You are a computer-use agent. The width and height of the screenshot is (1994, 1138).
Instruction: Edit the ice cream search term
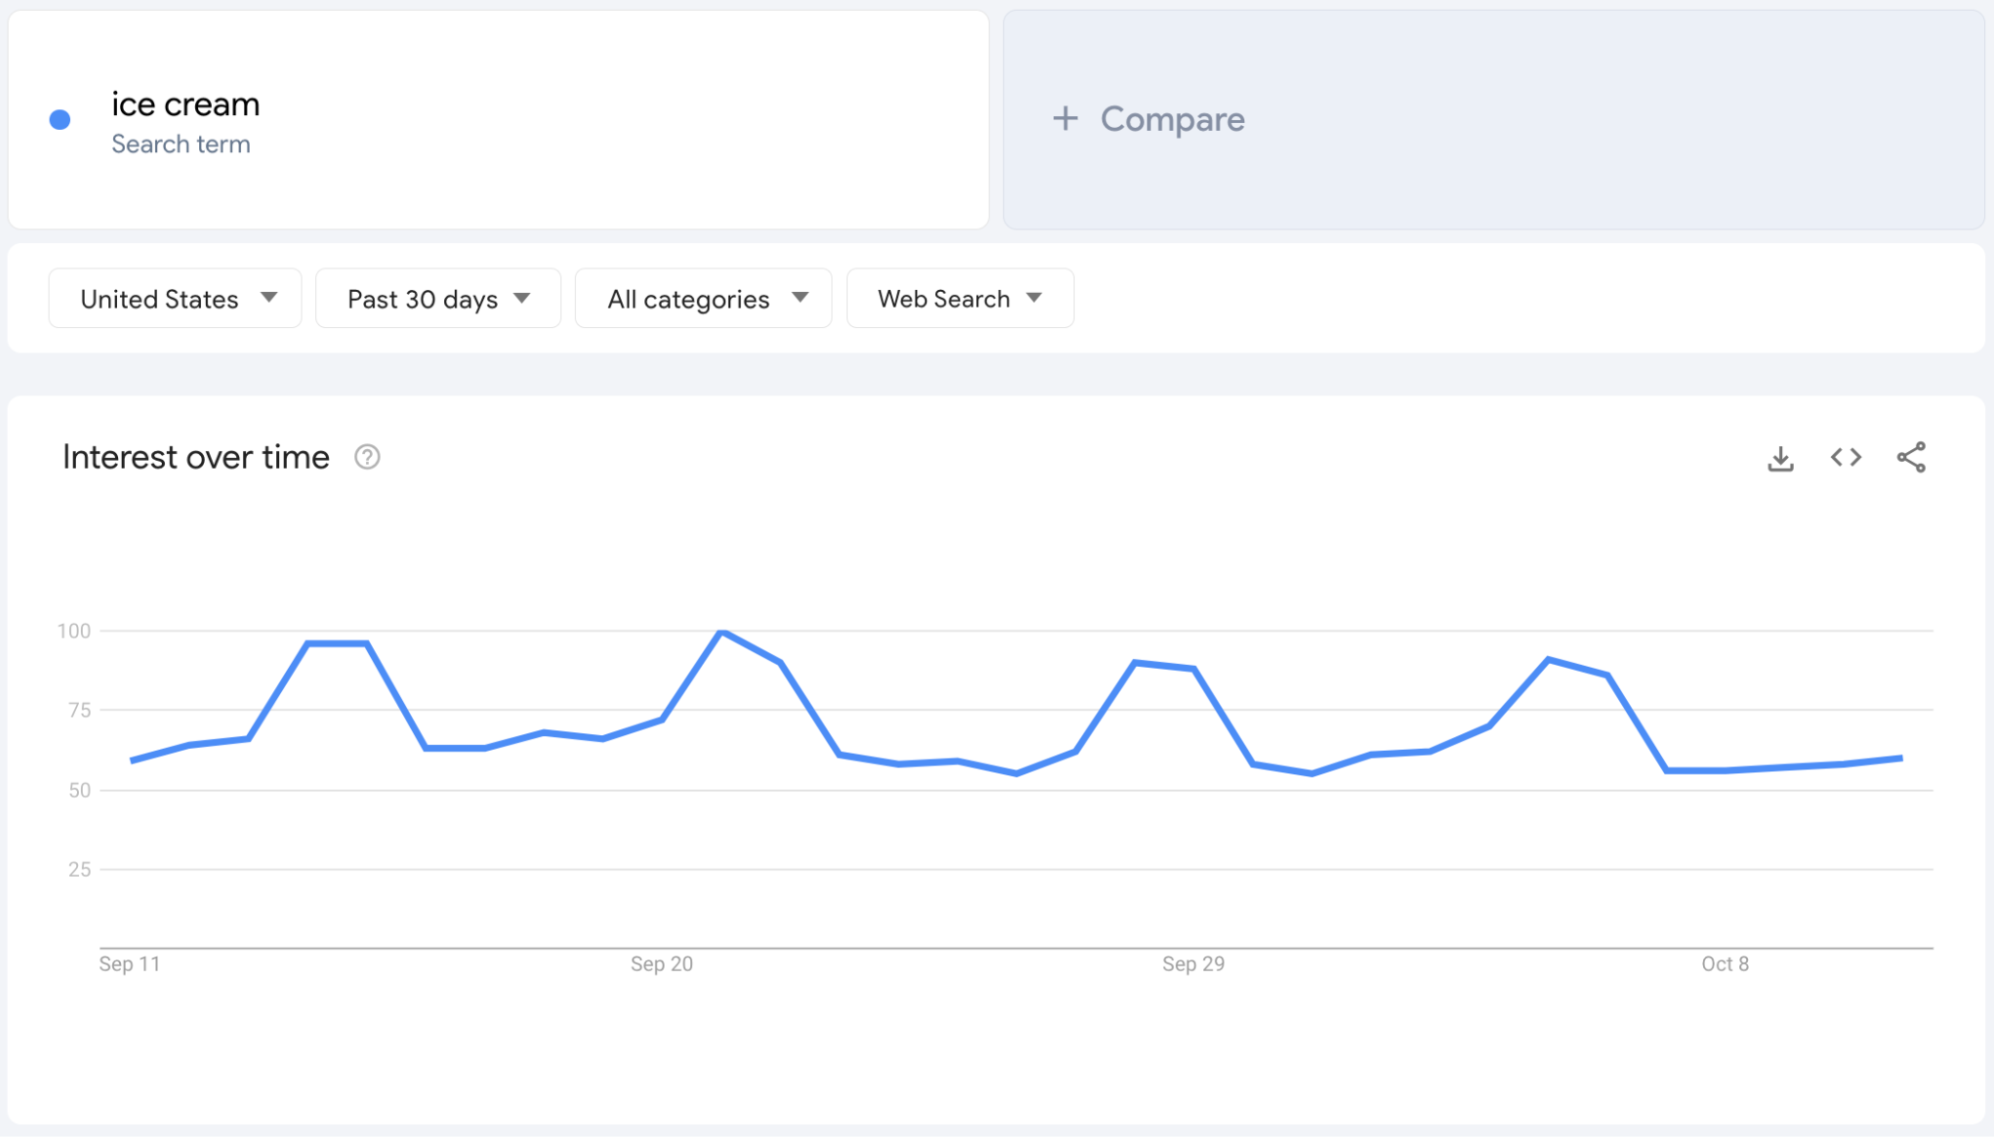pos(185,104)
